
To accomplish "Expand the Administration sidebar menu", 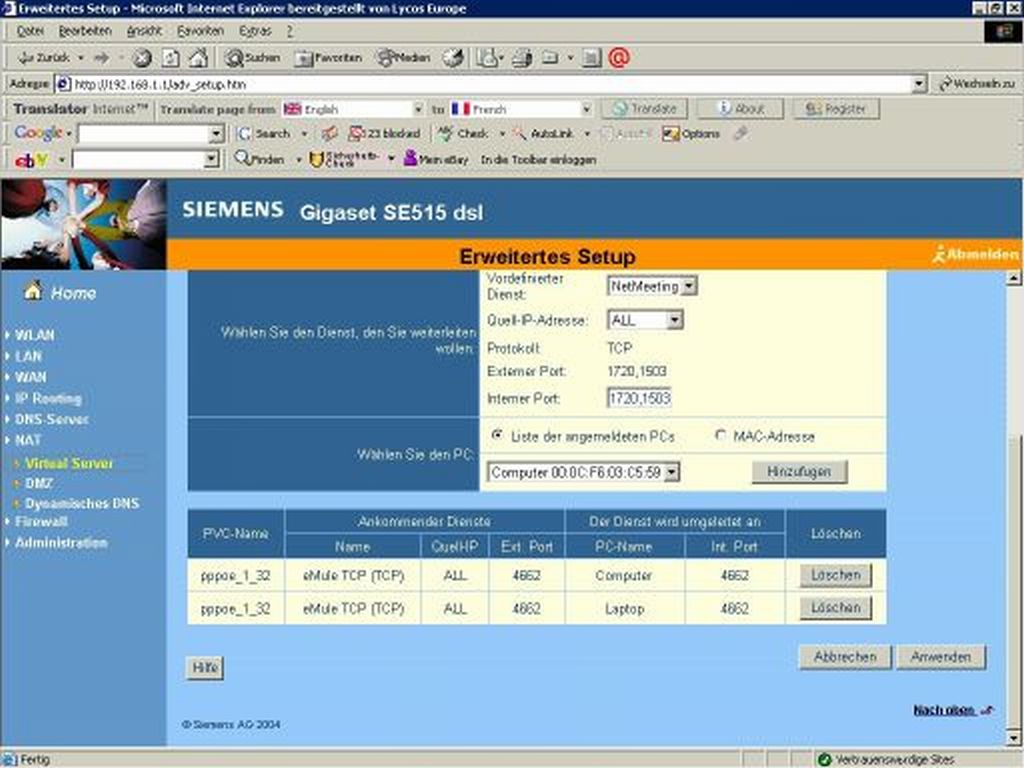I will (60, 543).
